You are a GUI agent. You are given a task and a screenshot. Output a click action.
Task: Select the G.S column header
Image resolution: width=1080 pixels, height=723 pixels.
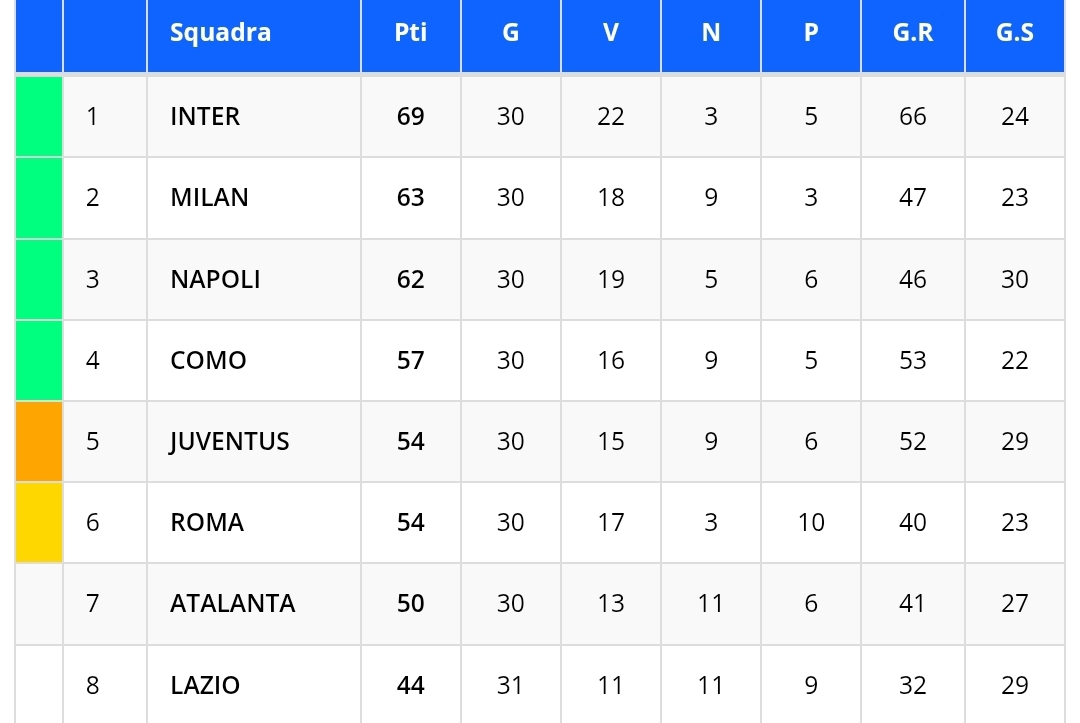1014,33
